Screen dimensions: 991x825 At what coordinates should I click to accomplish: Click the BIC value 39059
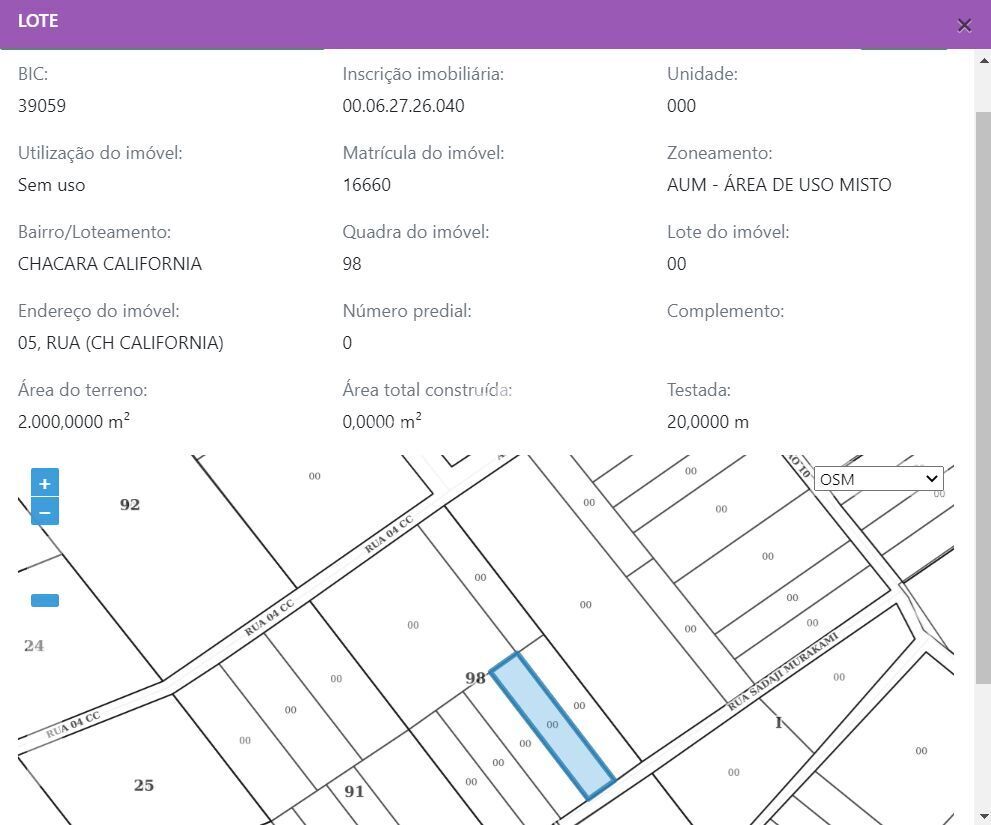42,106
